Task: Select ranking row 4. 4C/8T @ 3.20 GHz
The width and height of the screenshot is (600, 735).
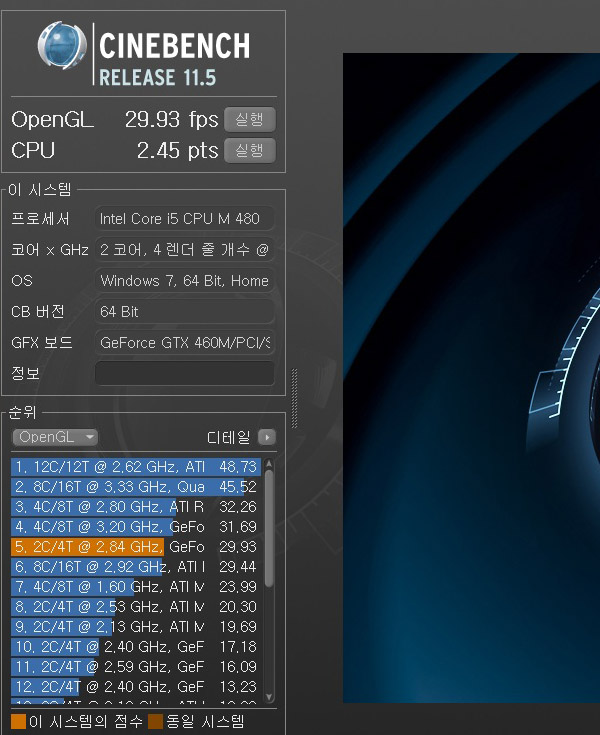Action: pyautogui.click(x=136, y=527)
